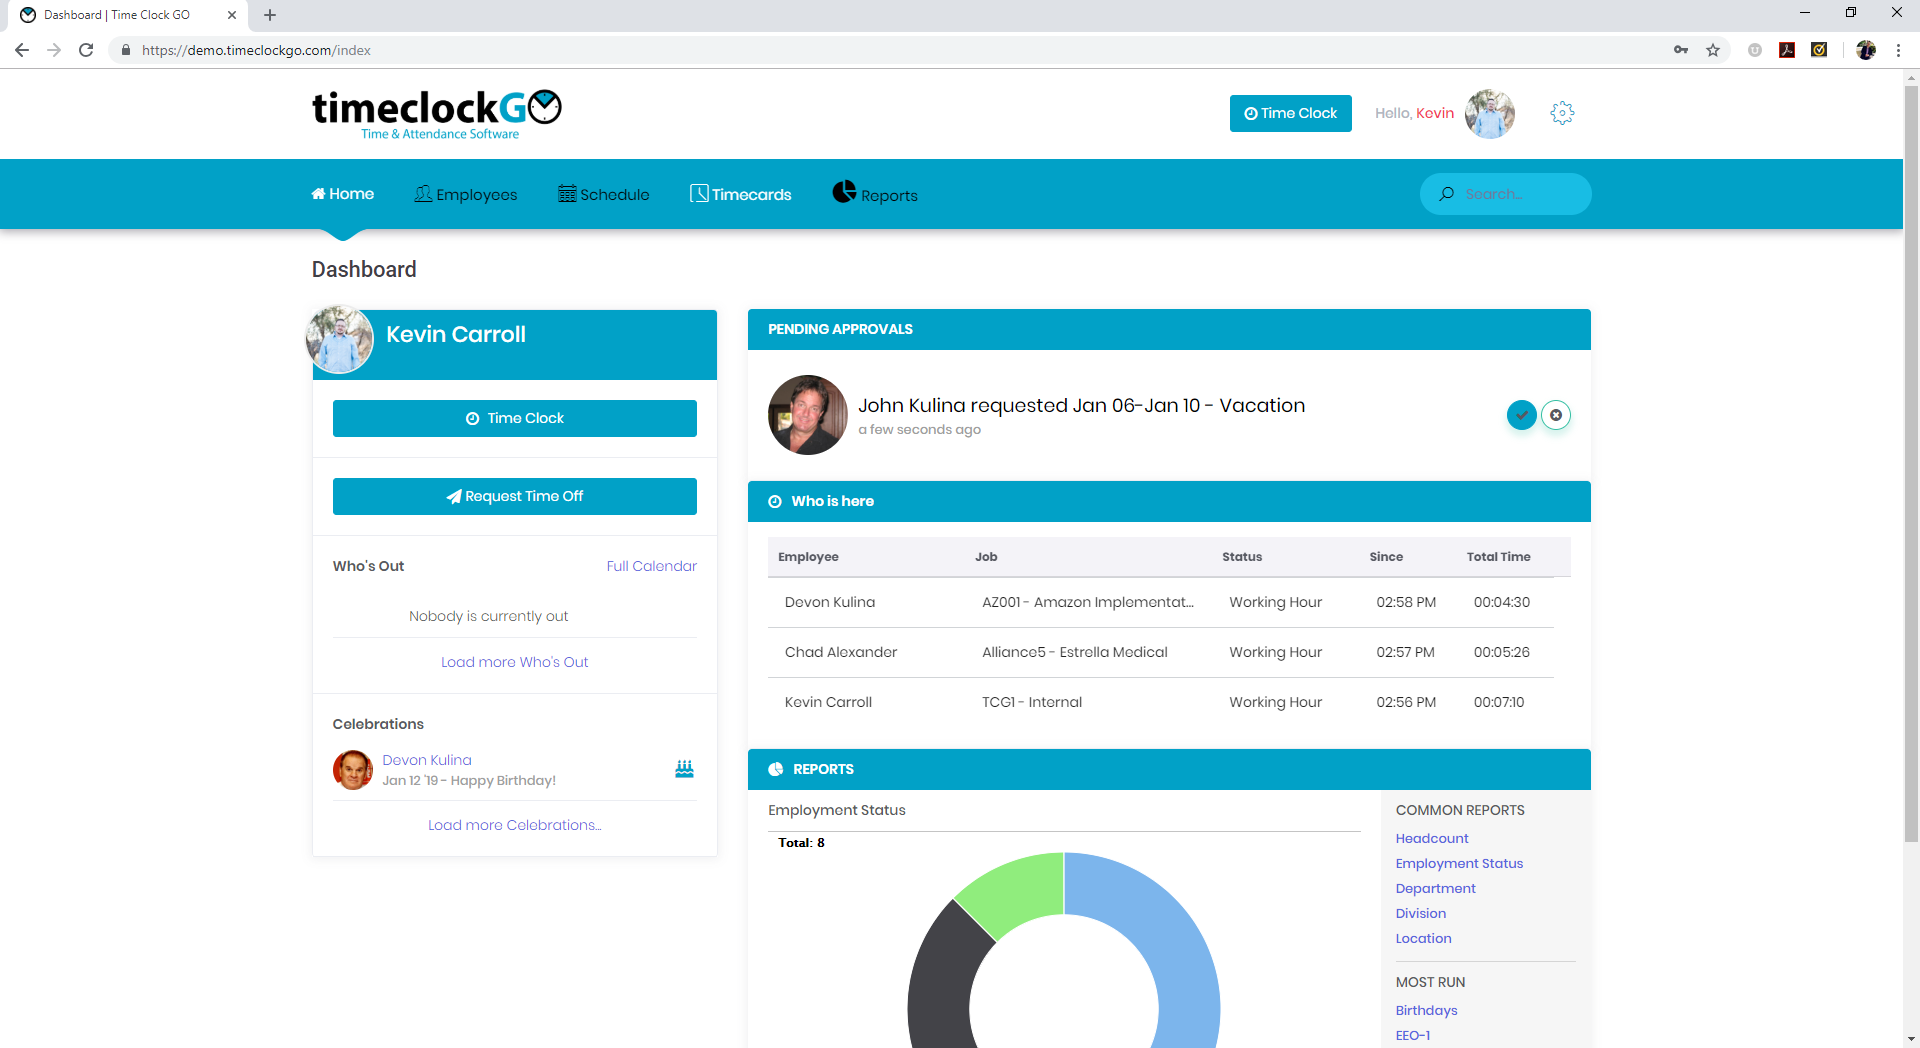Click the Adobe Acrobat extension icon
Screen dimensions: 1920x1048
pyautogui.click(x=1787, y=50)
